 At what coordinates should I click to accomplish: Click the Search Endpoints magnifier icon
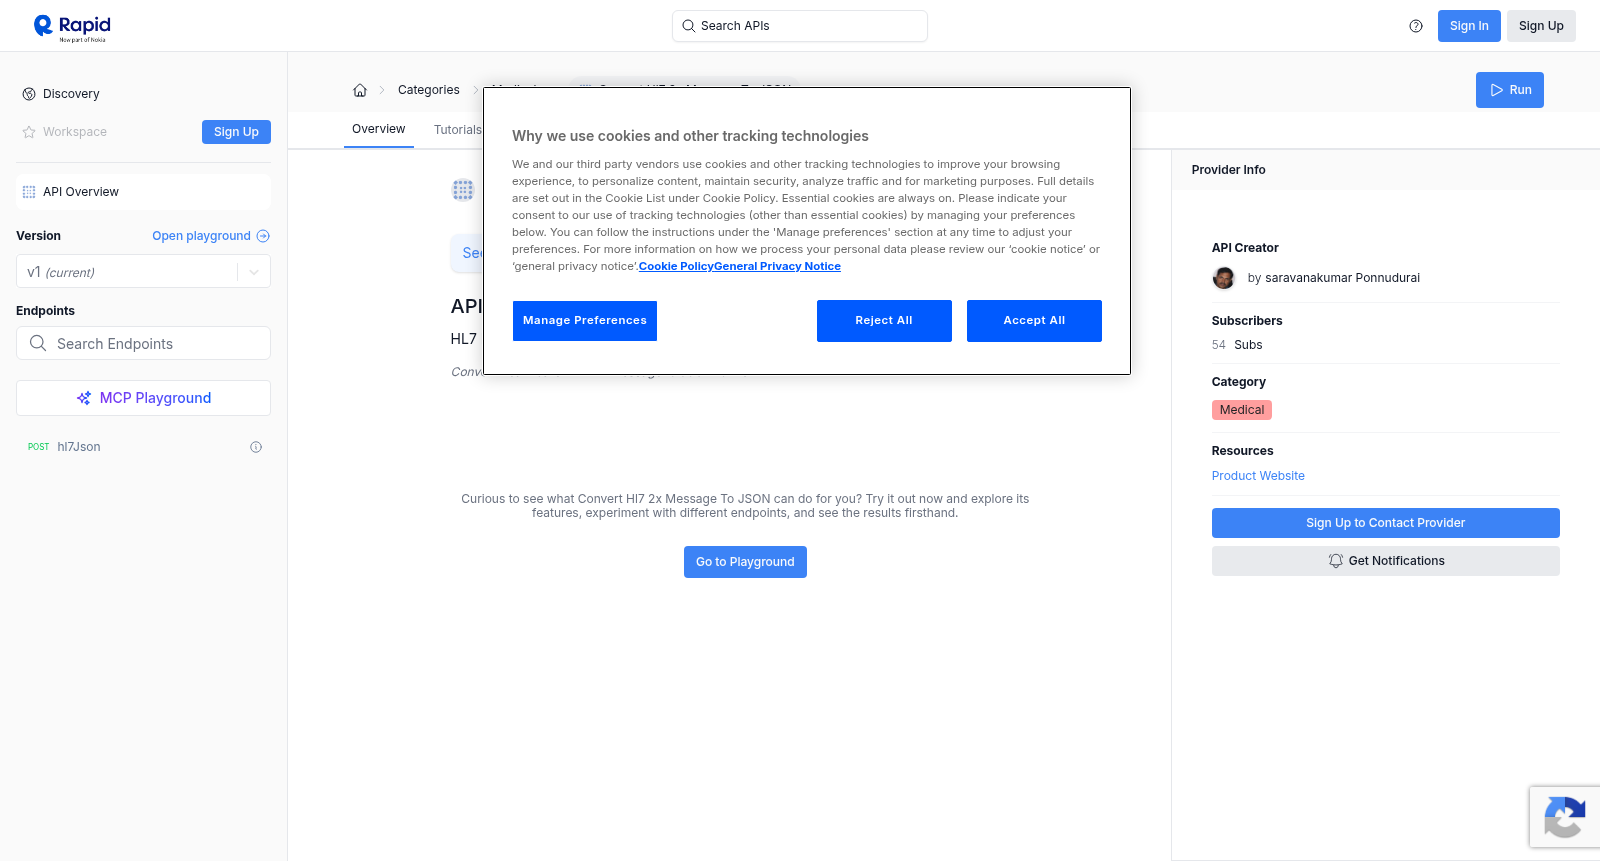(x=38, y=343)
